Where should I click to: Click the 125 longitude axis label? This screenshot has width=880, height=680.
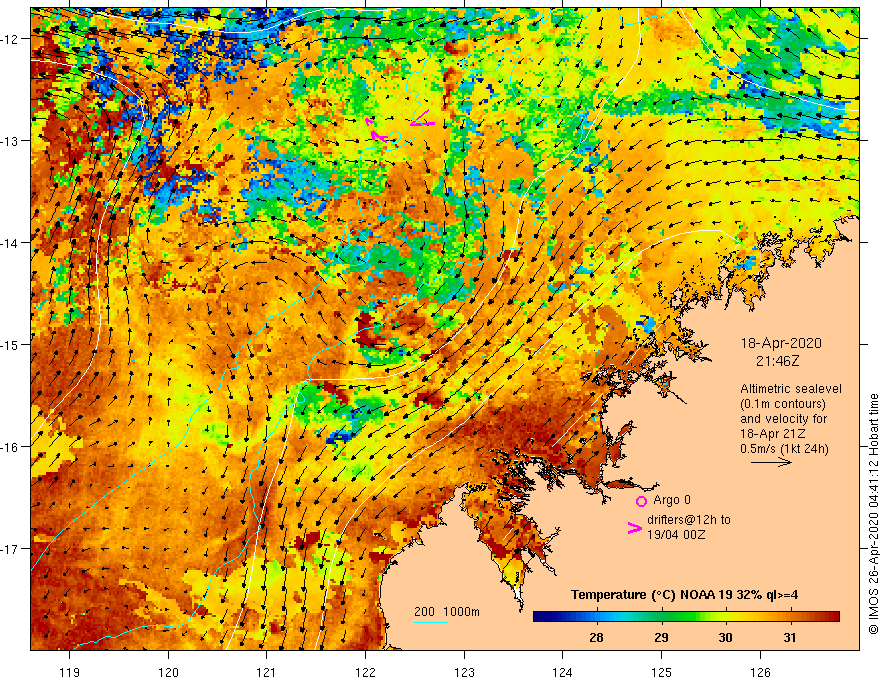point(662,672)
